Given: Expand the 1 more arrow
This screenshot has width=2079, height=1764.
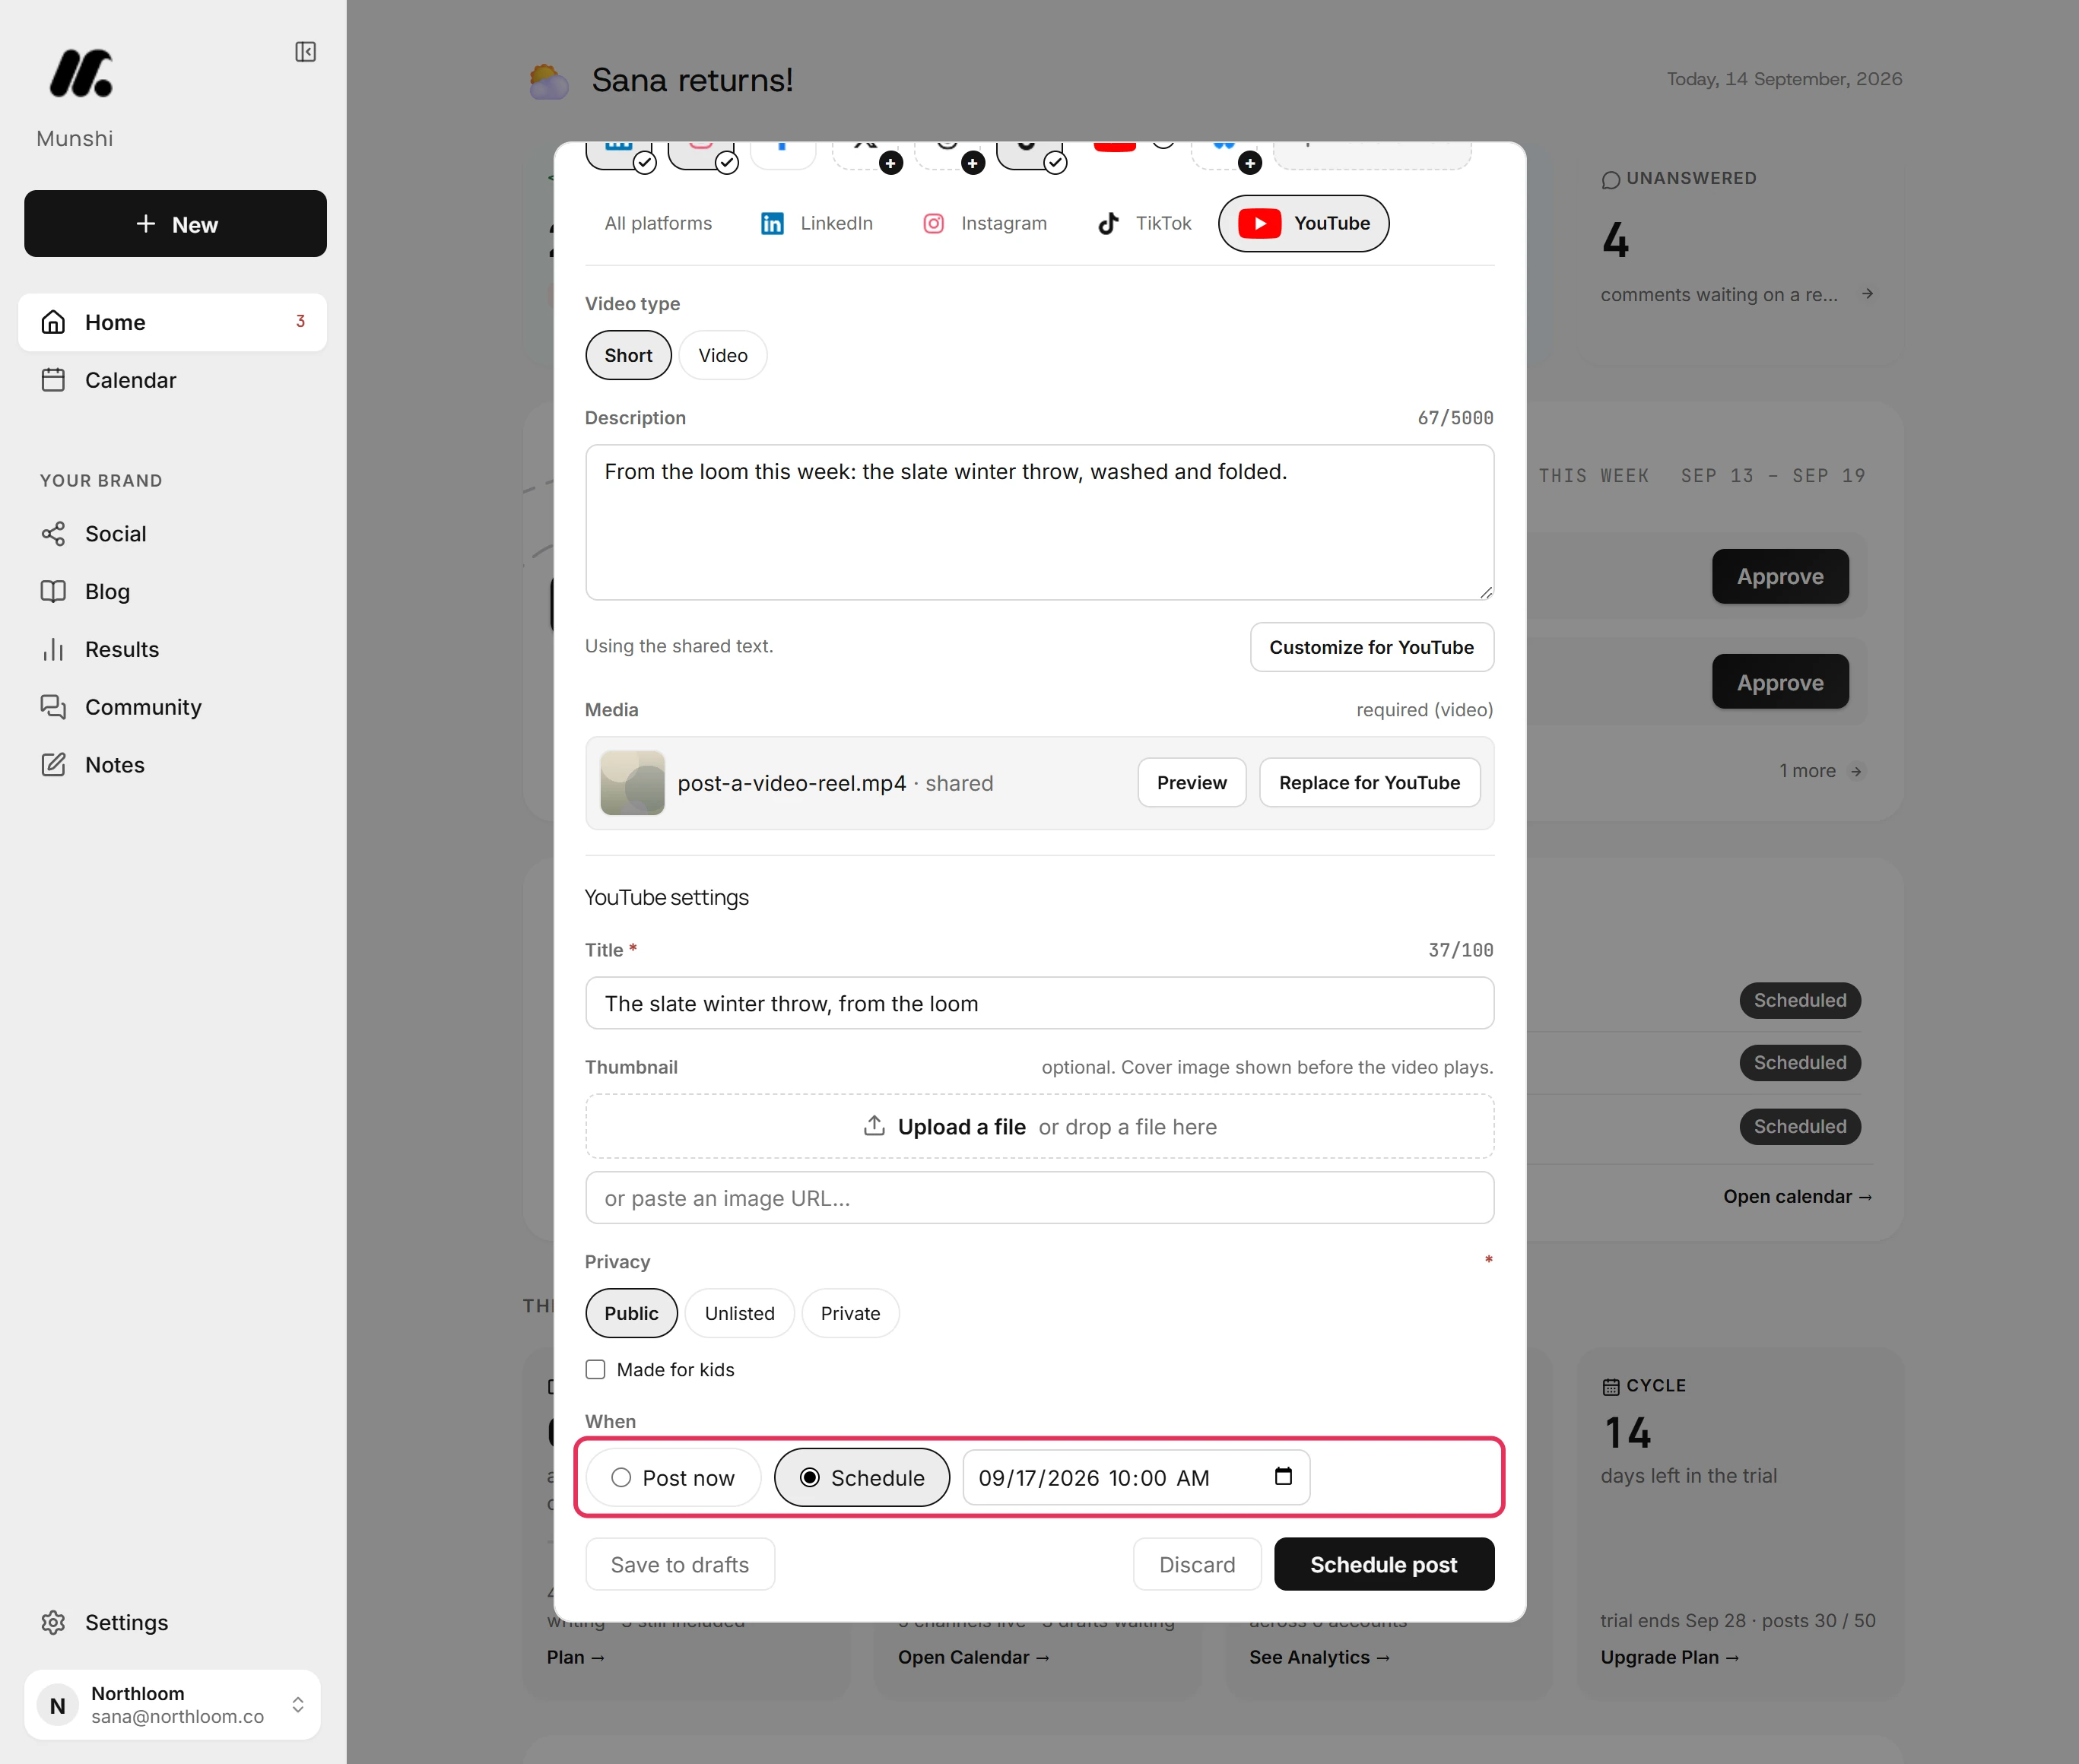Looking at the screenshot, I should coord(1856,771).
